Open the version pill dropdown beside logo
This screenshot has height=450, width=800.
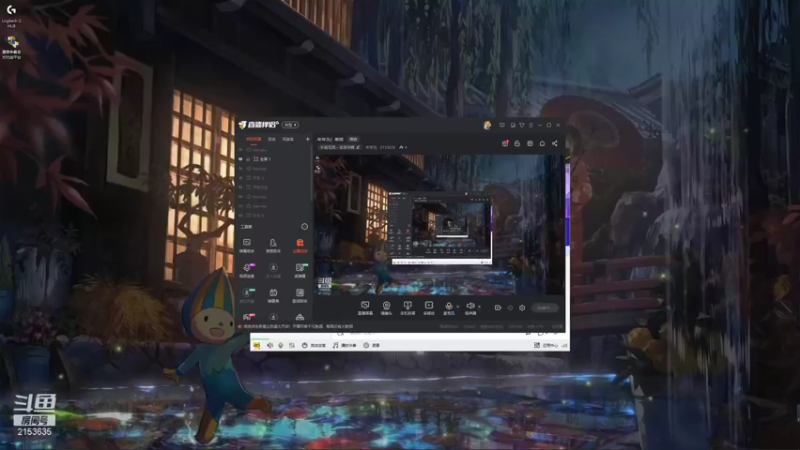coord(290,125)
